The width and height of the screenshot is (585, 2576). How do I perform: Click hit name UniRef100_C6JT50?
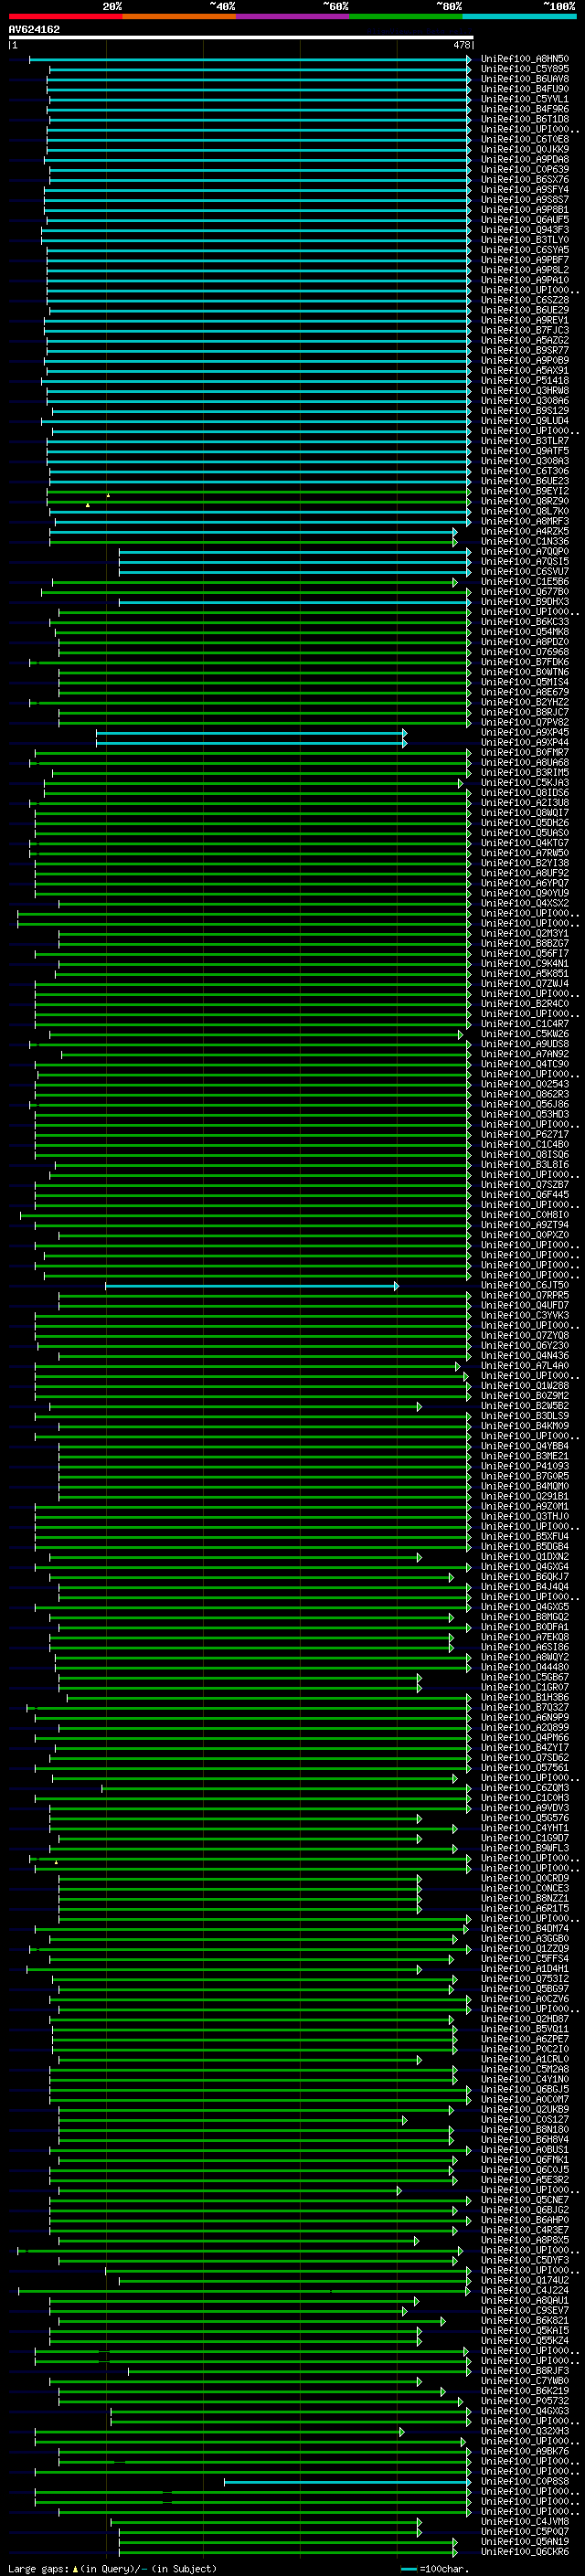click(x=525, y=1286)
